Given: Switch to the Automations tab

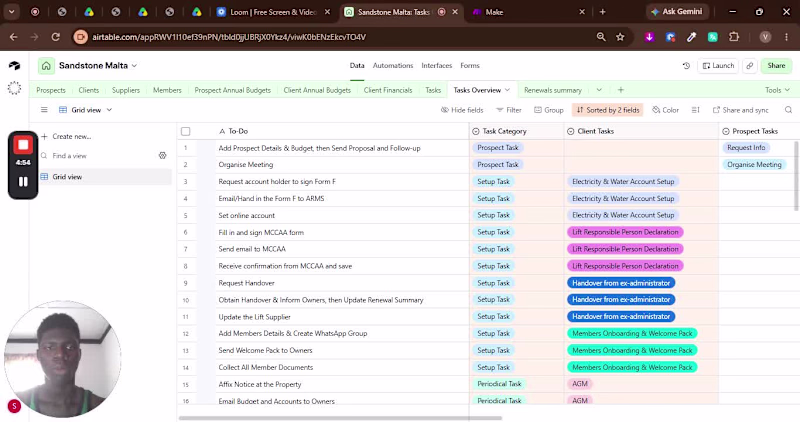Looking at the screenshot, I should [x=393, y=65].
